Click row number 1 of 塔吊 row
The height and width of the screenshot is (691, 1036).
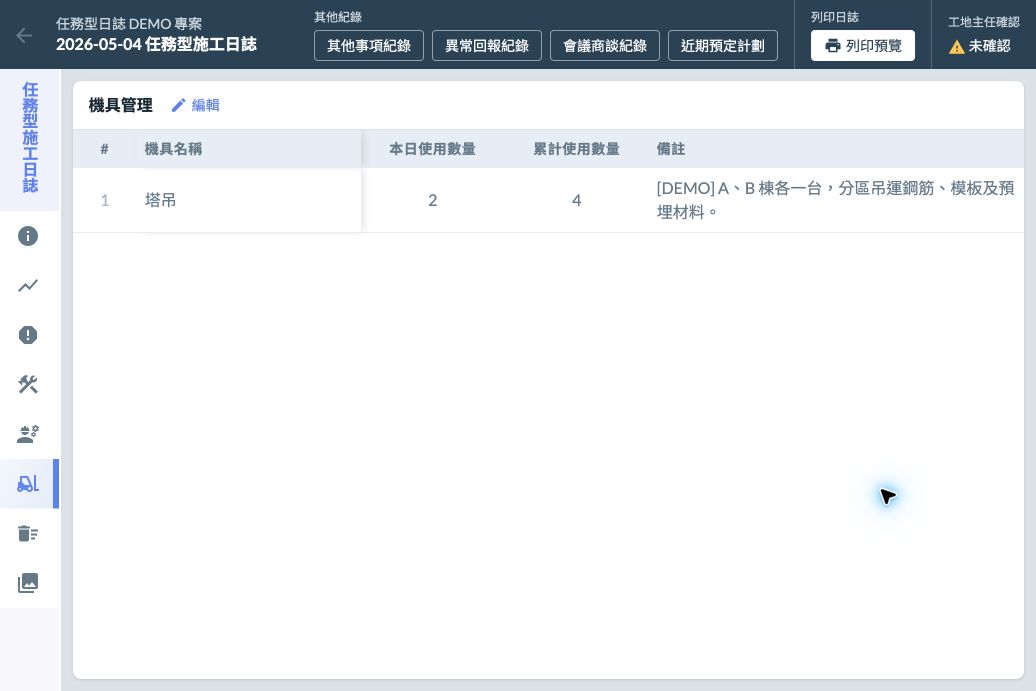(x=104, y=200)
